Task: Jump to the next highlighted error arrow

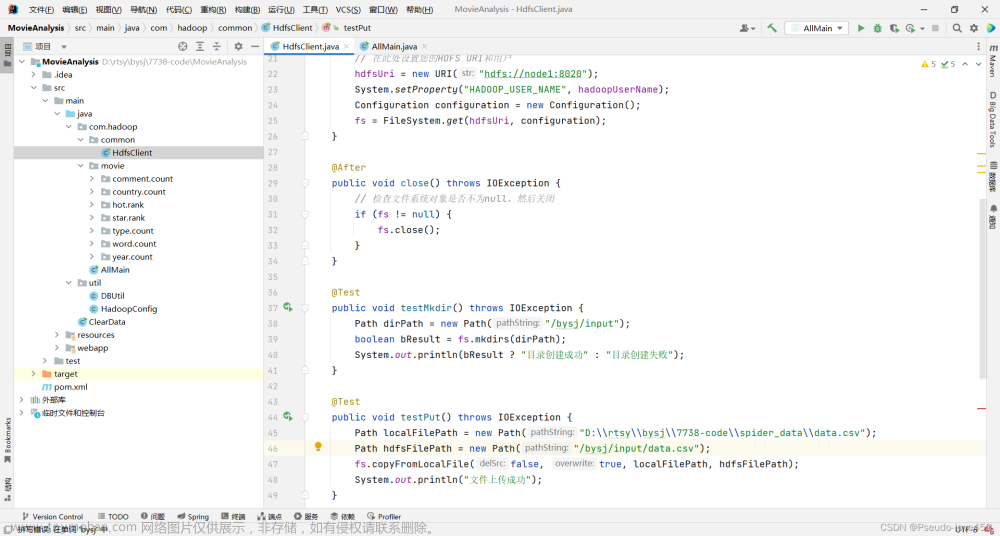Action: (978, 64)
